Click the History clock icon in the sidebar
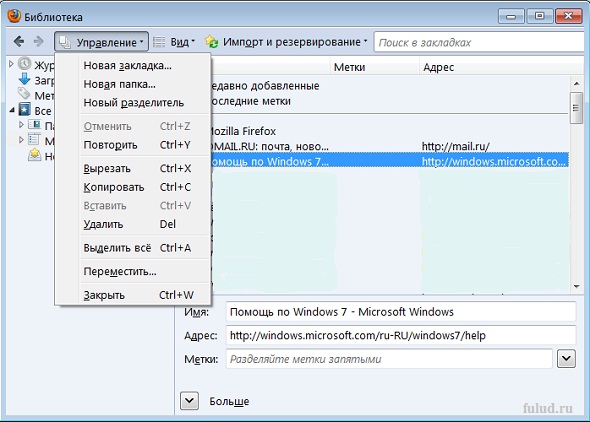 25,64
